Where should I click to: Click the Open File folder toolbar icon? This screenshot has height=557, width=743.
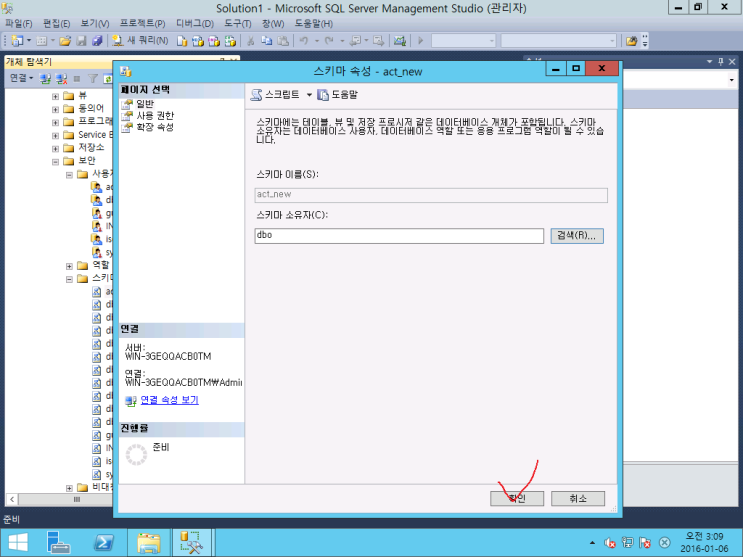[x=65, y=41]
